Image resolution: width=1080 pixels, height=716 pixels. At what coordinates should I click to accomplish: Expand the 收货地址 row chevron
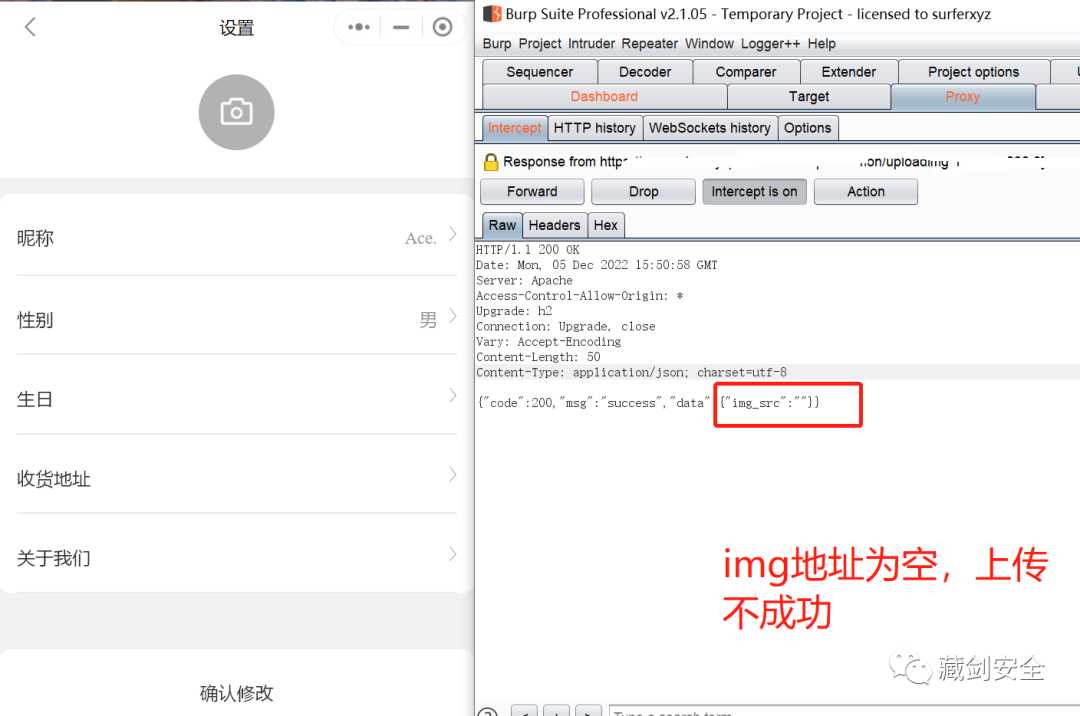[x=453, y=474]
